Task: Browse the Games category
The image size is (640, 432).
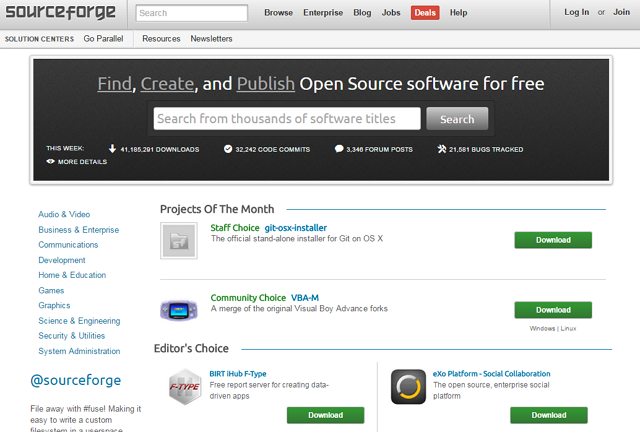Action: point(51,290)
